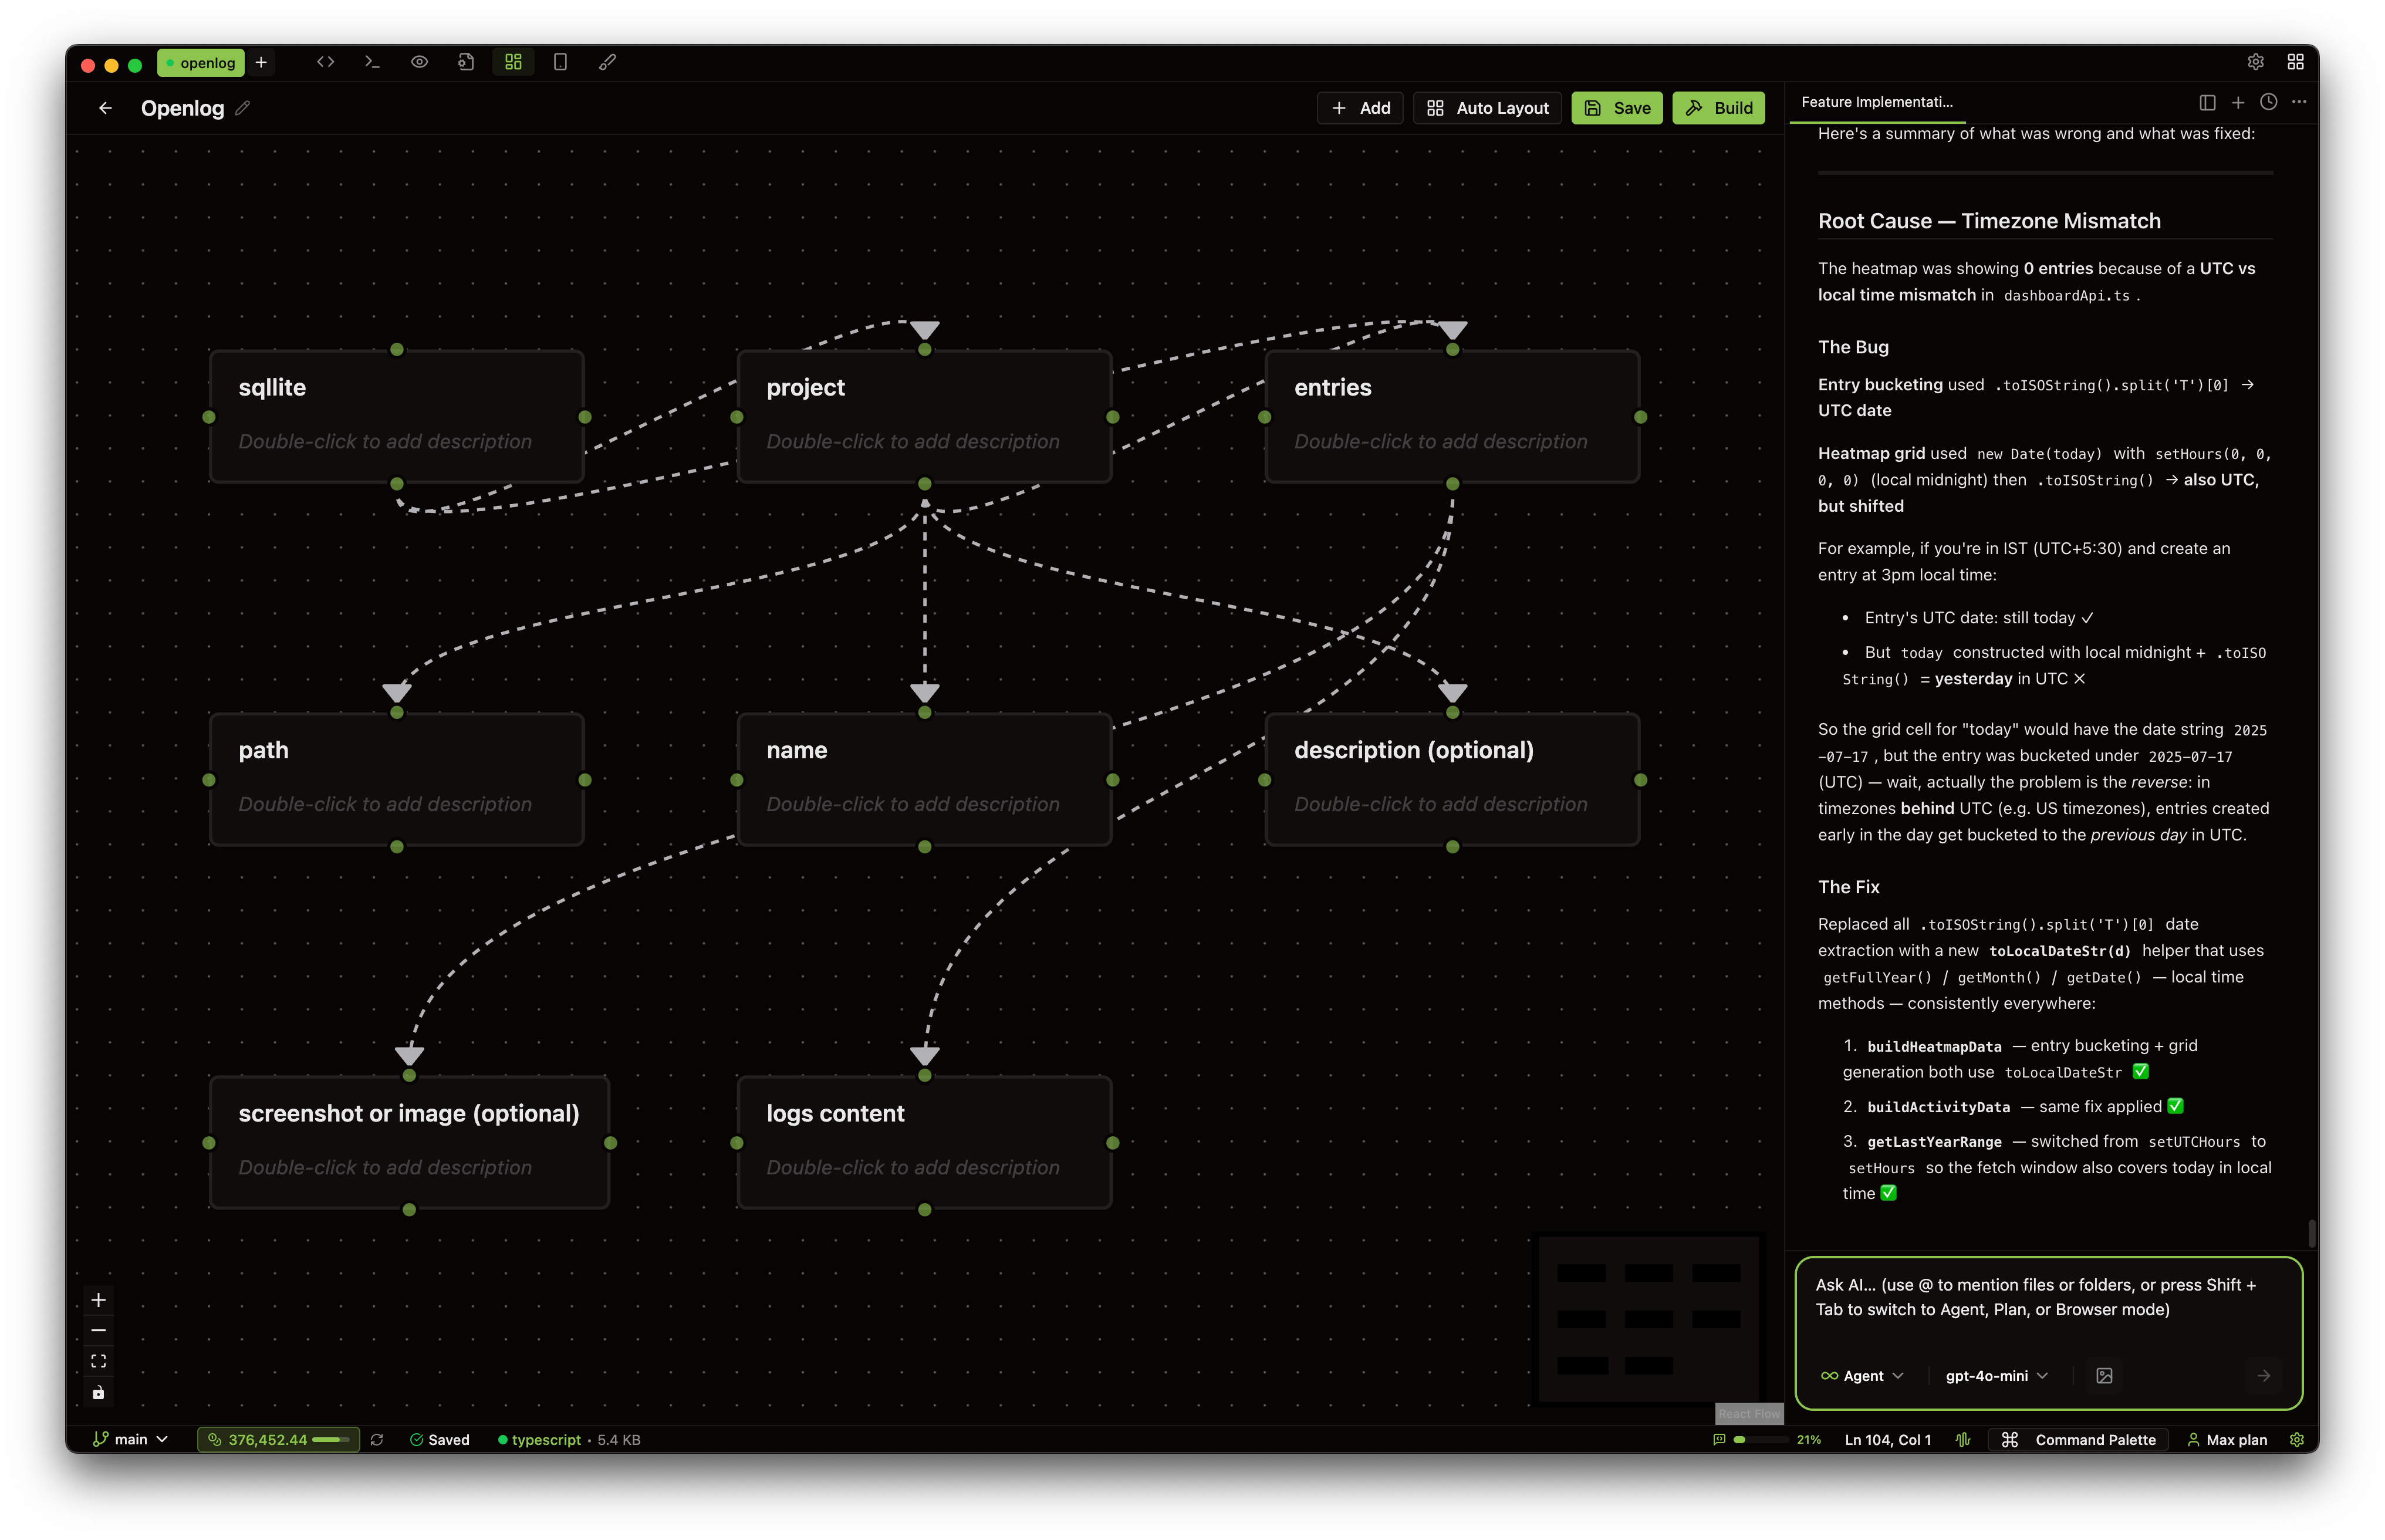The image size is (2385, 1540).
Task: Click the pencil icon beside the Openlog title
Action: point(243,108)
